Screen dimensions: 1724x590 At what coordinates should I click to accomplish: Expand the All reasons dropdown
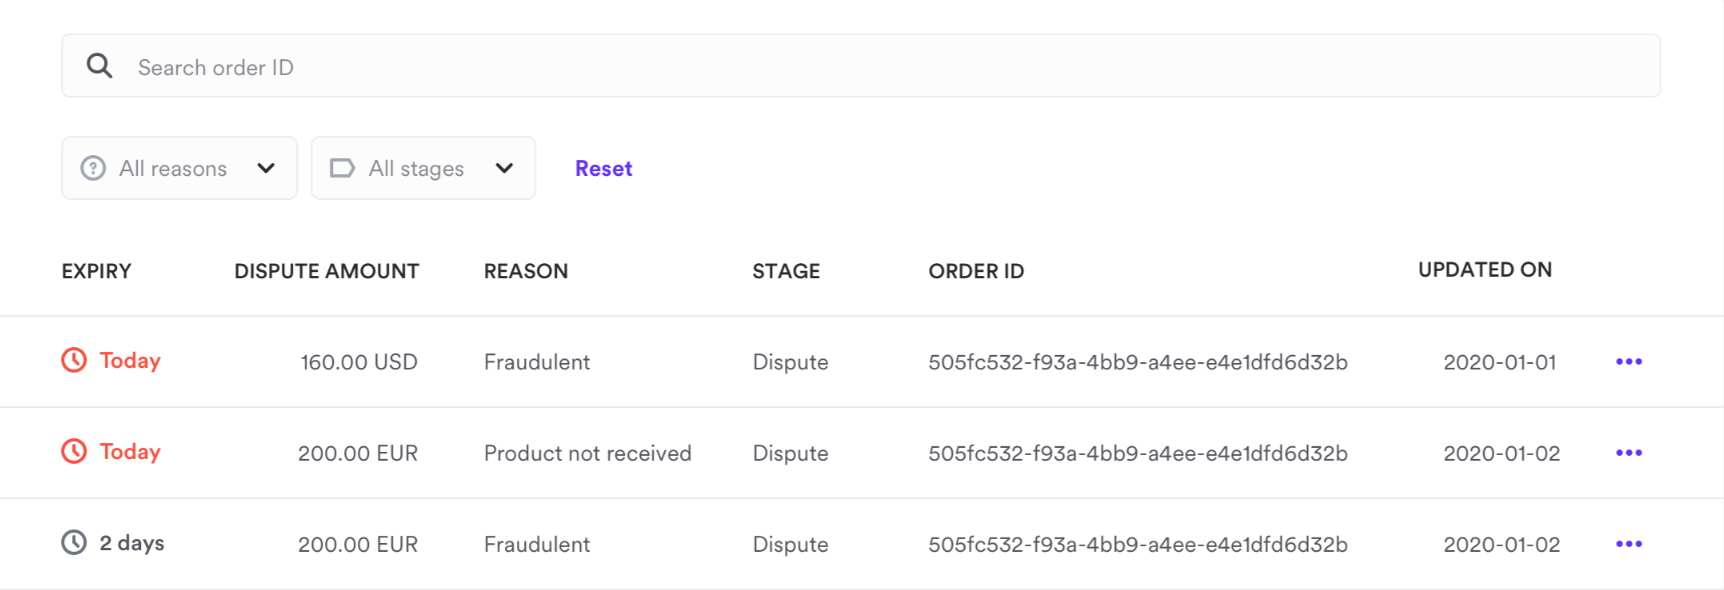tap(180, 168)
